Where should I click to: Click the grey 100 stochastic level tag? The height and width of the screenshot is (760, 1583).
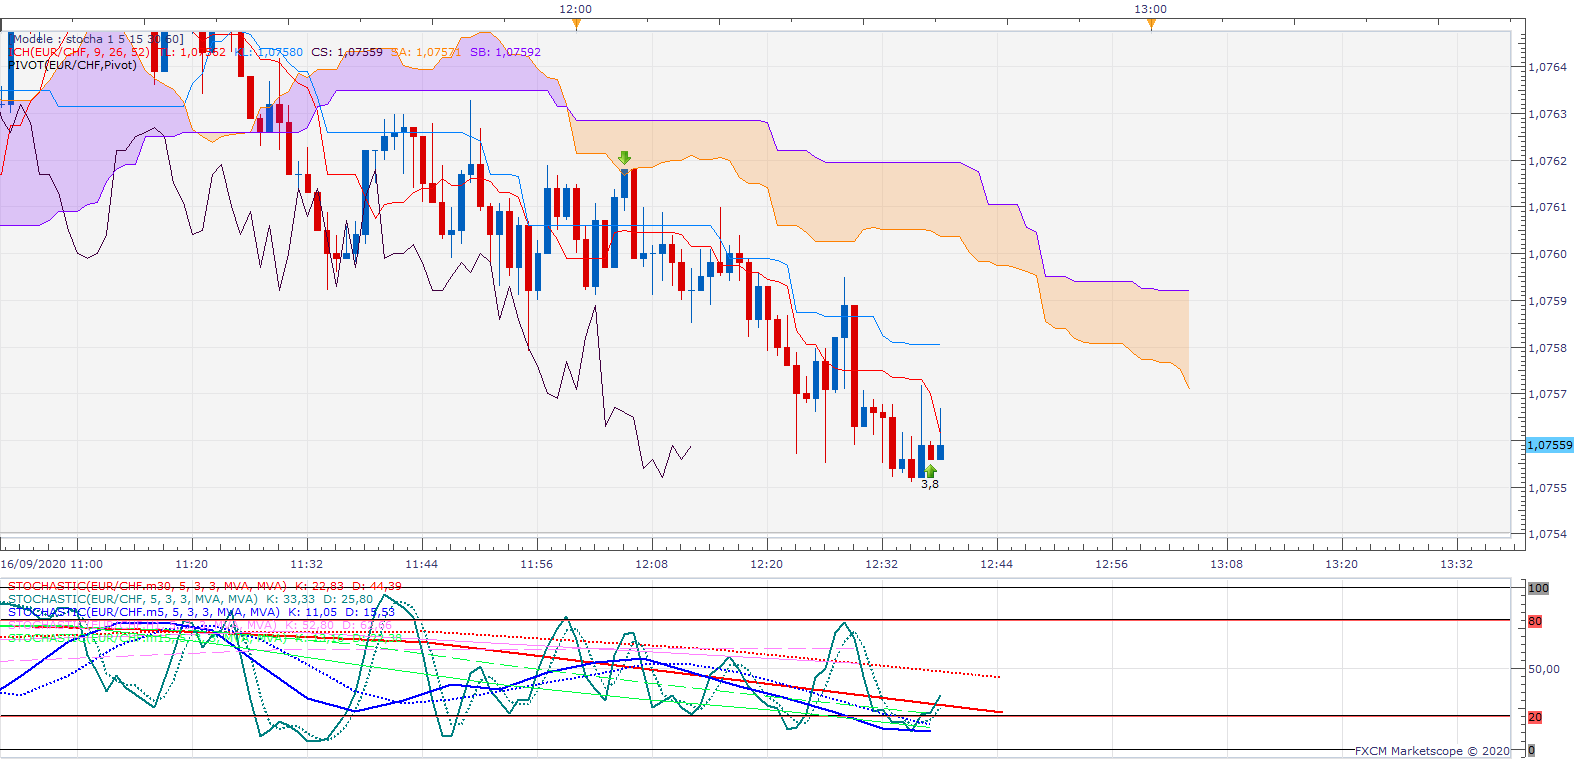pyautogui.click(x=1538, y=588)
